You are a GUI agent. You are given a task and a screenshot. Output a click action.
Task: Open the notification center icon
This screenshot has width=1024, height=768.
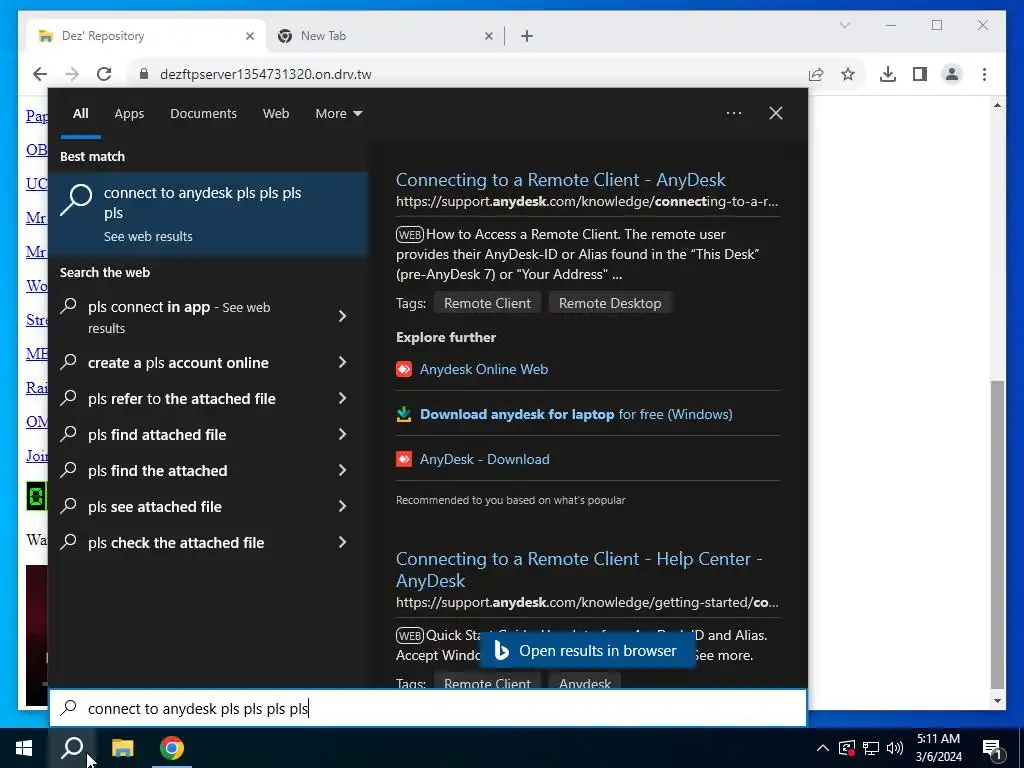pyautogui.click(x=993, y=749)
